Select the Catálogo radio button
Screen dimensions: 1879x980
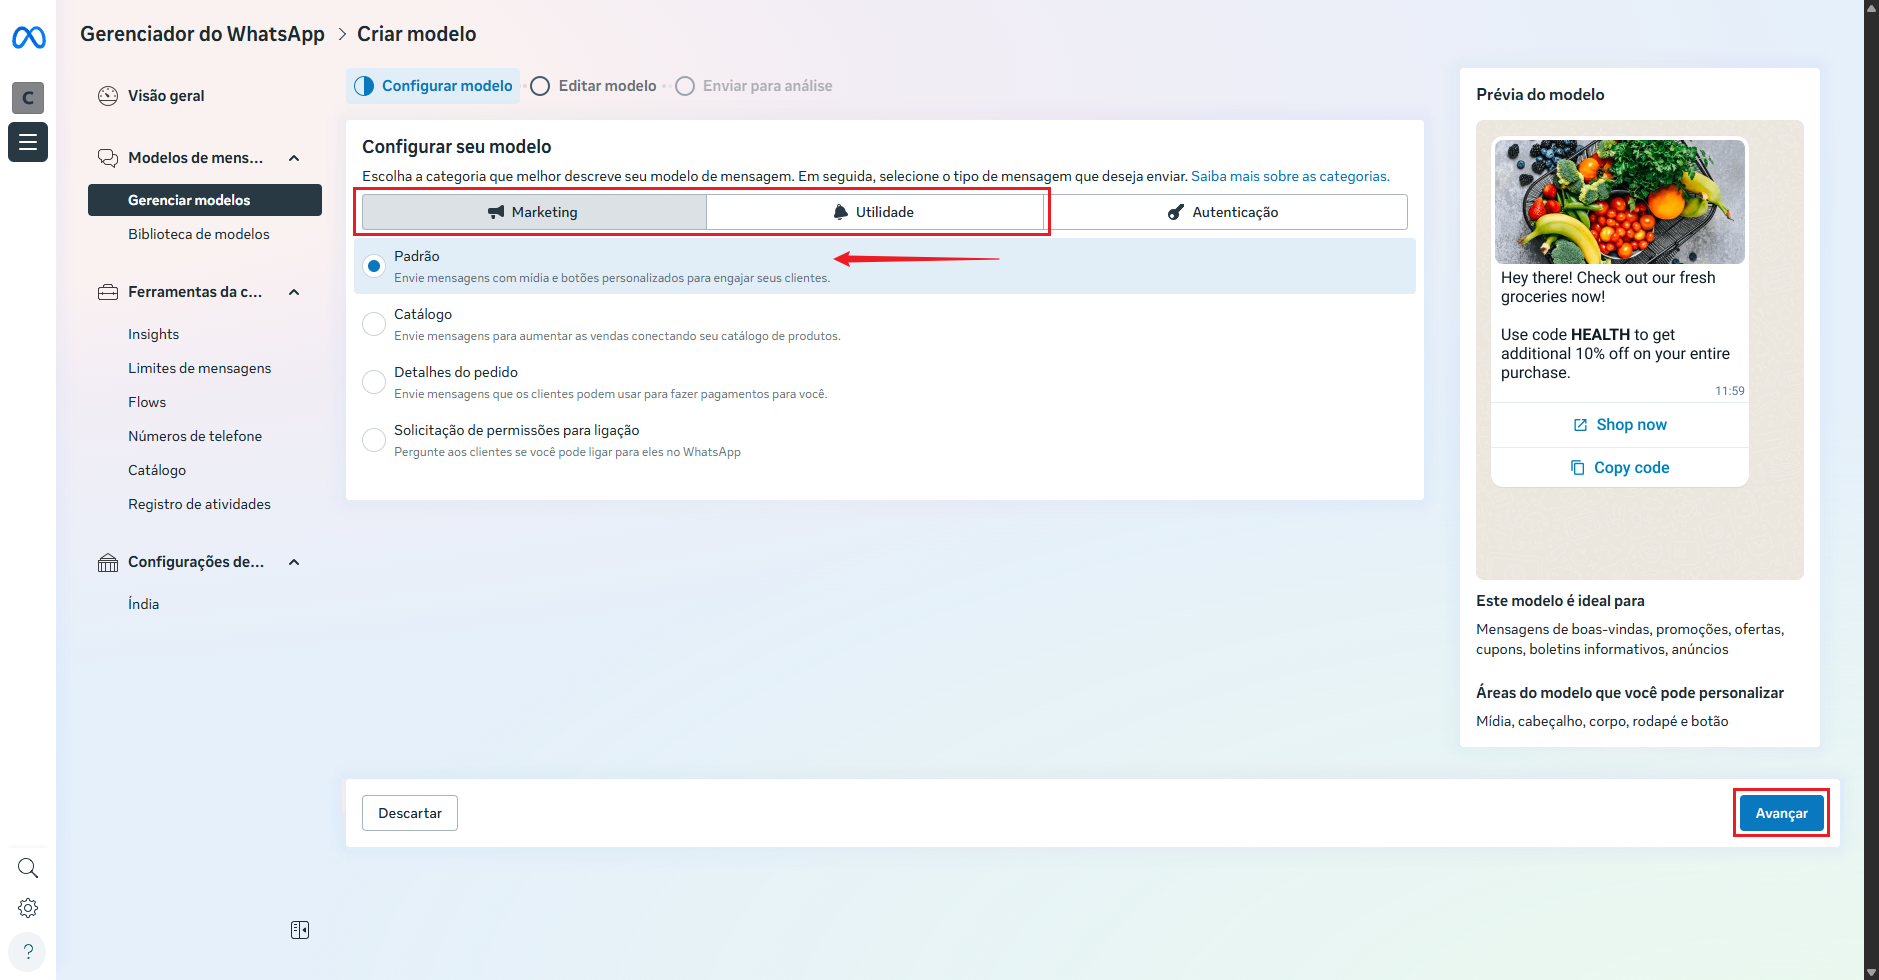[x=374, y=324]
